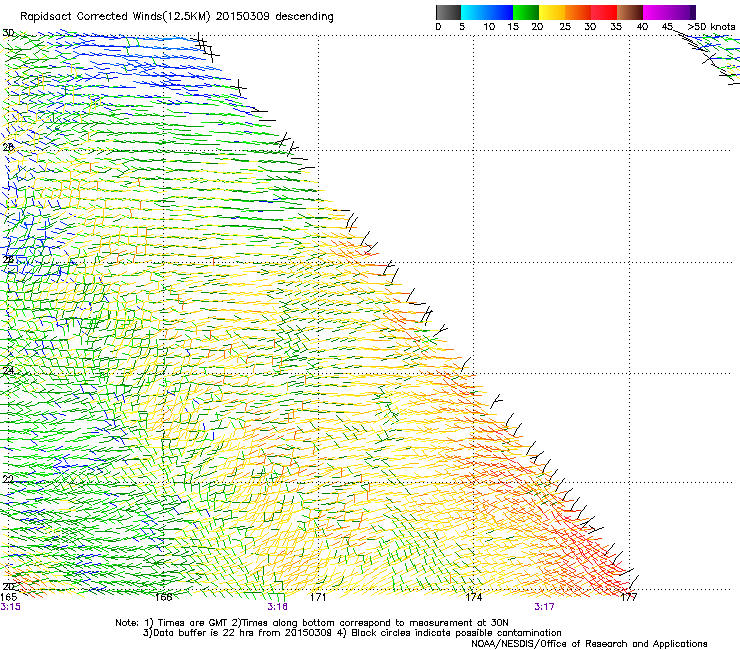Click the legend scale label '40'

tap(642, 27)
